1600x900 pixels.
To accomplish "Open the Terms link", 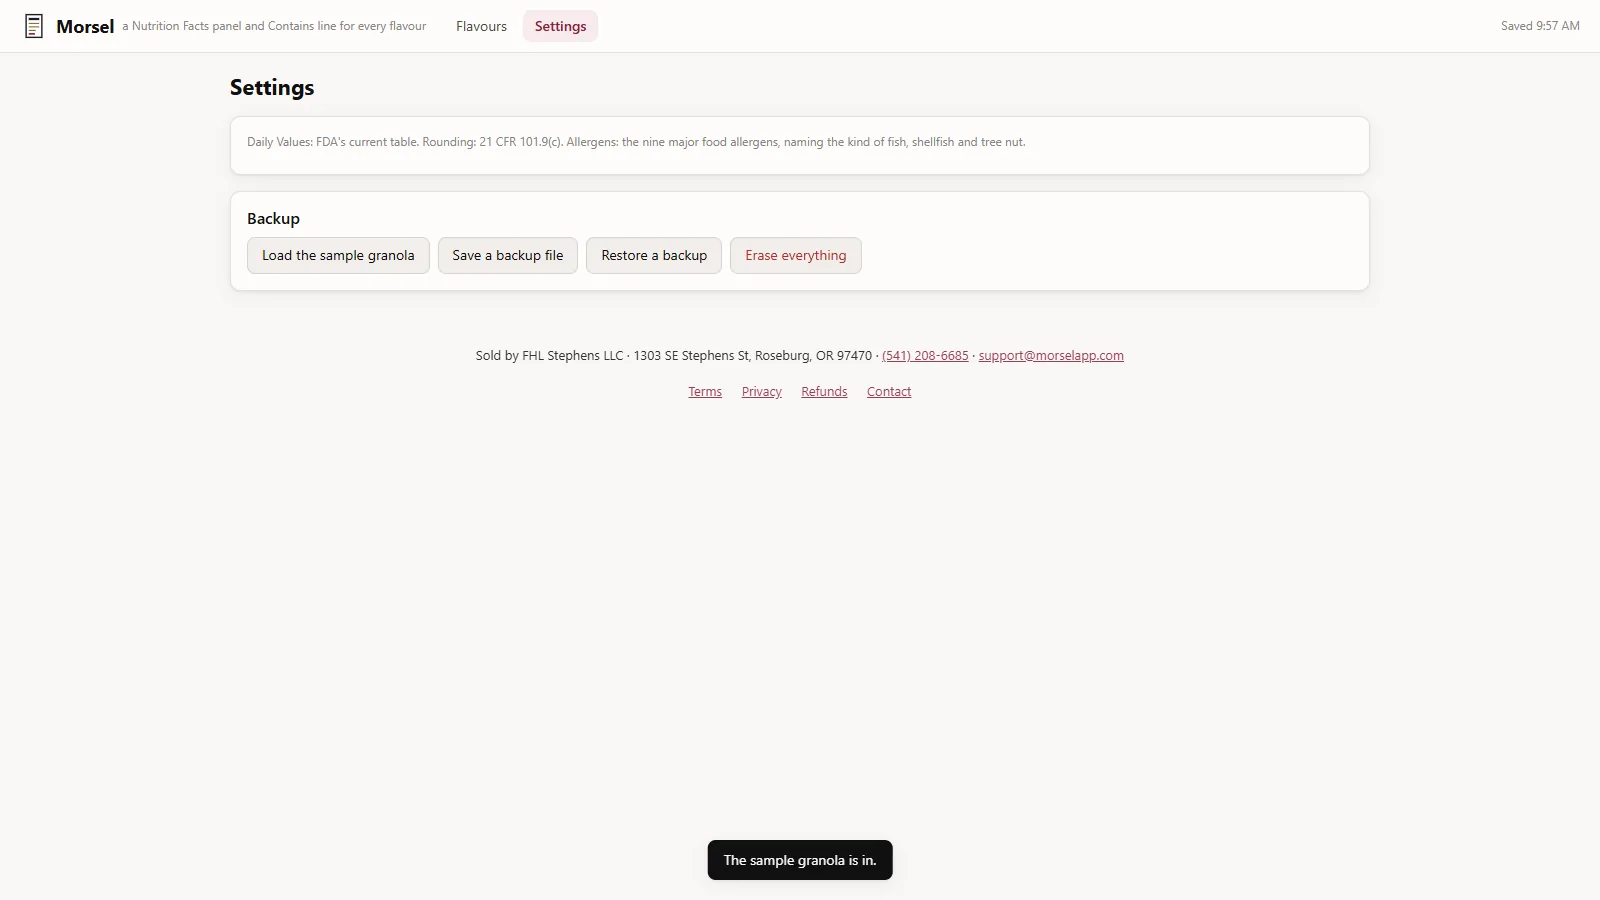I will 705,391.
